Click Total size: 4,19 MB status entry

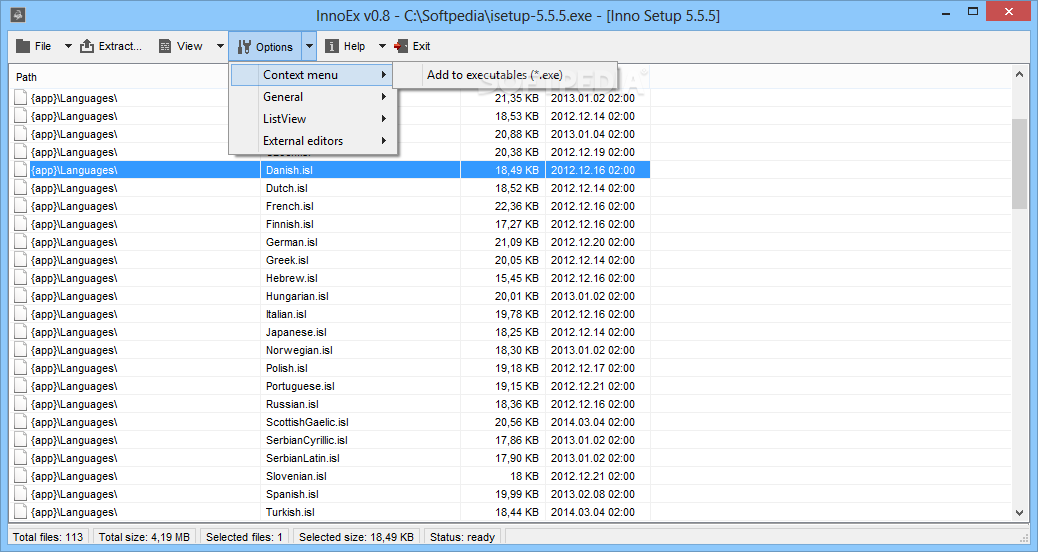pos(144,537)
